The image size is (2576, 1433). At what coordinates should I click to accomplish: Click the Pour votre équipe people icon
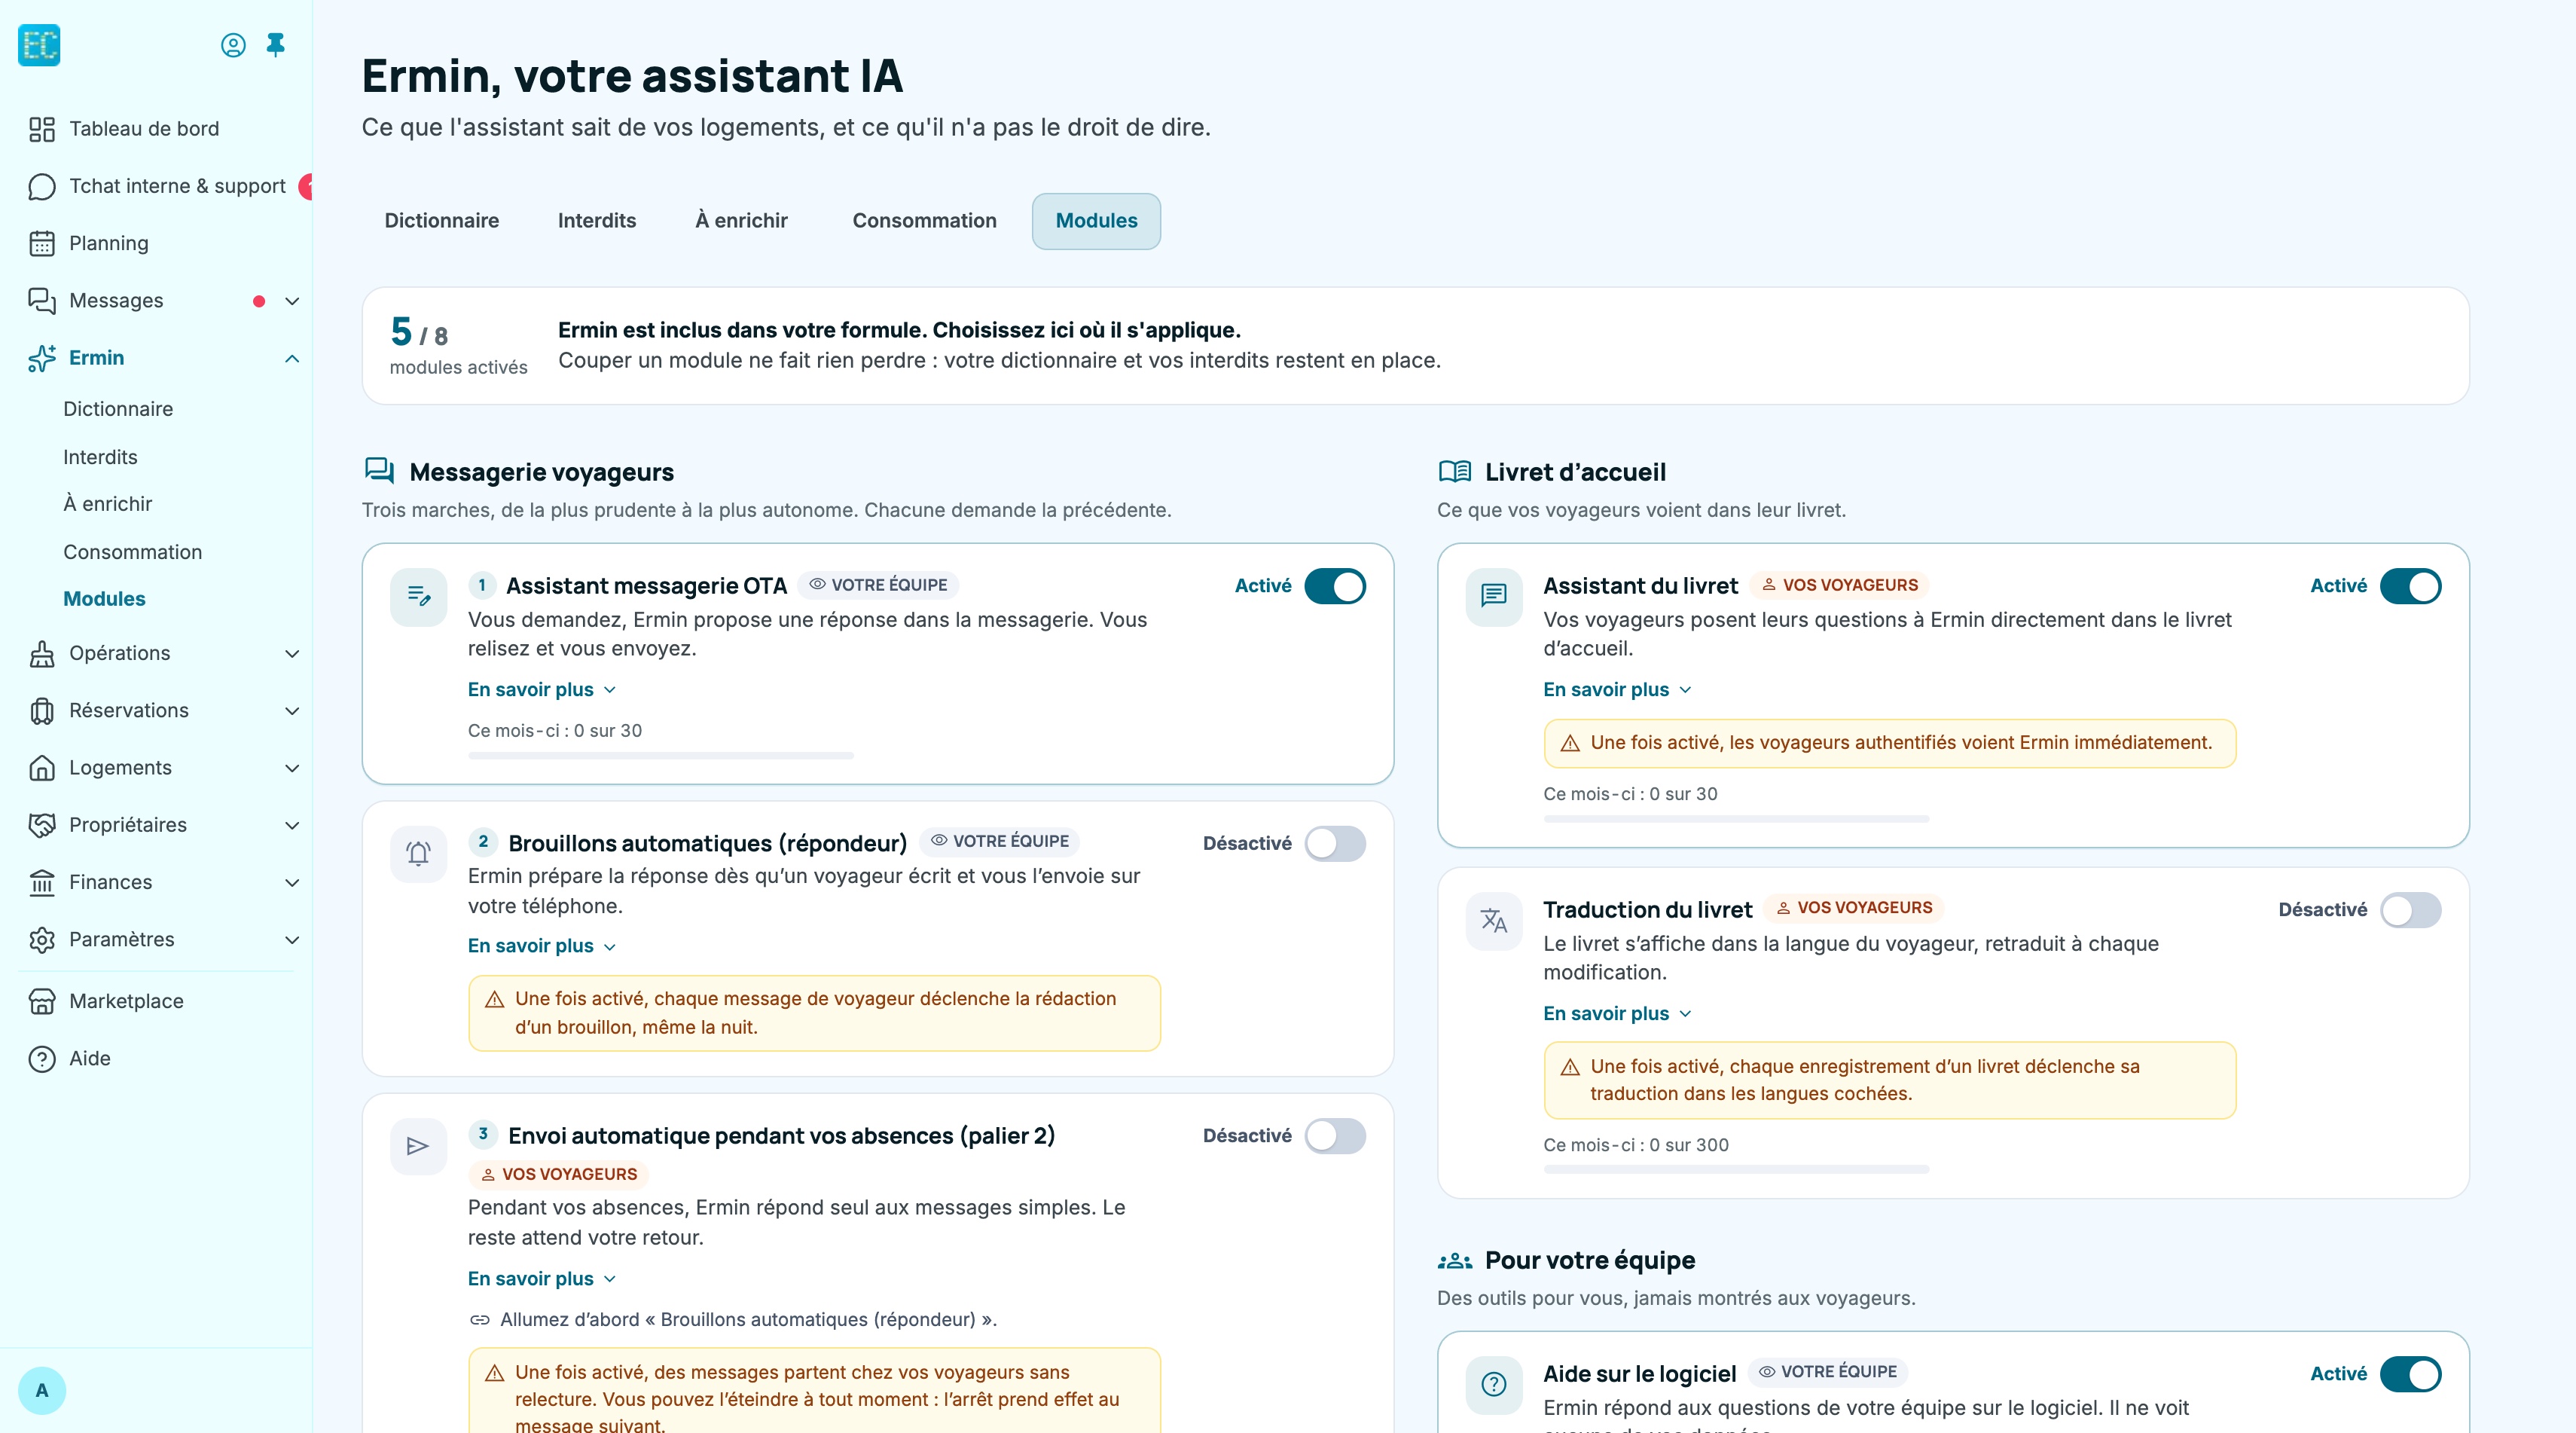(x=1454, y=1260)
